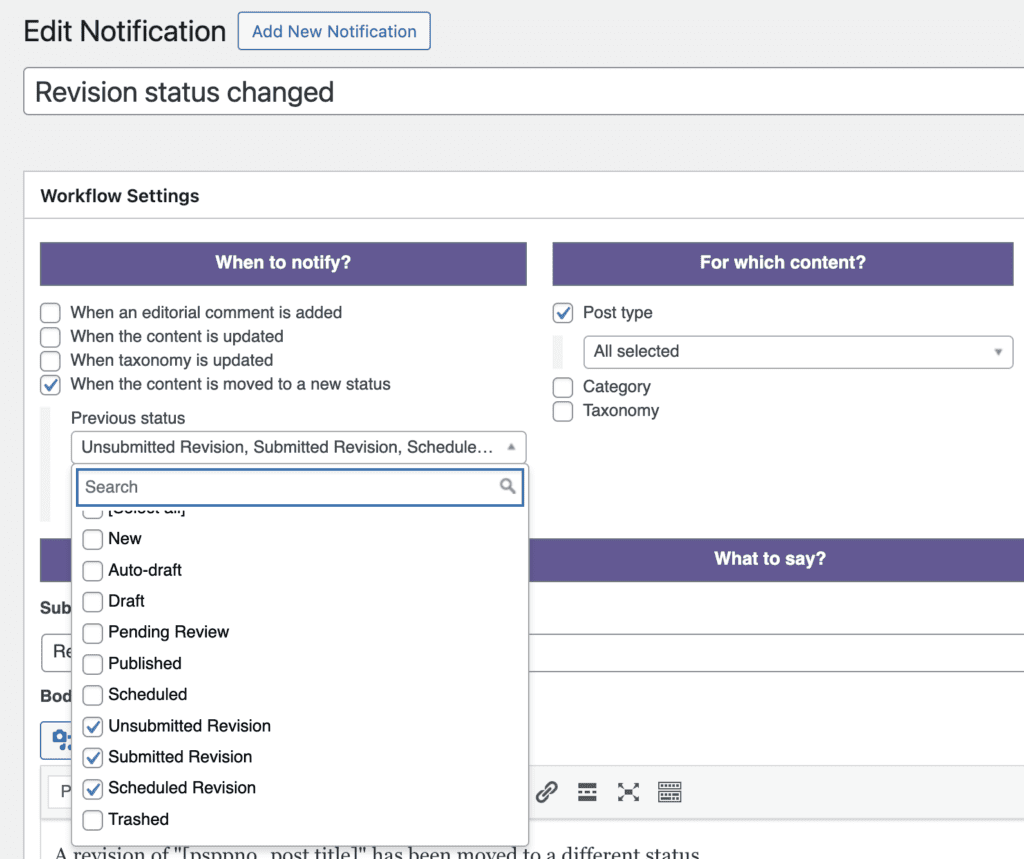The width and height of the screenshot is (1024, 859).
Task: Click the magnifier icon in the search field
Action: click(x=508, y=487)
